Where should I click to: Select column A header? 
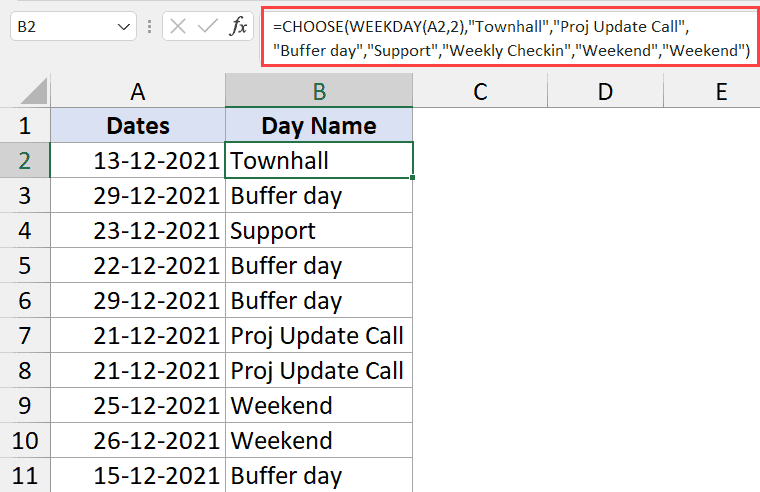pyautogui.click(x=138, y=92)
